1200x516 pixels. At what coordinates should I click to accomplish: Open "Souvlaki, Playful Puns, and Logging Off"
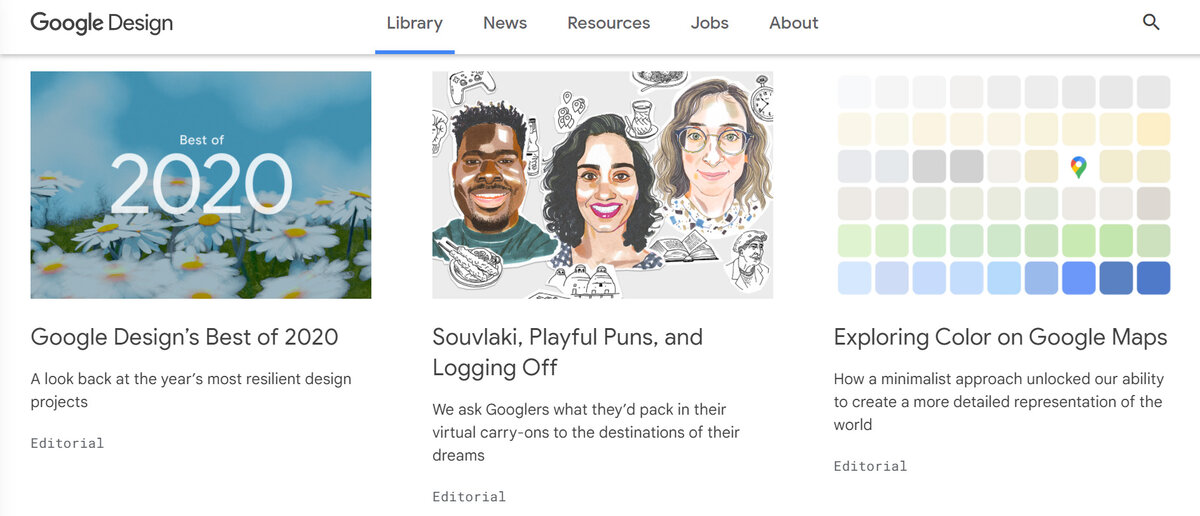click(x=568, y=352)
